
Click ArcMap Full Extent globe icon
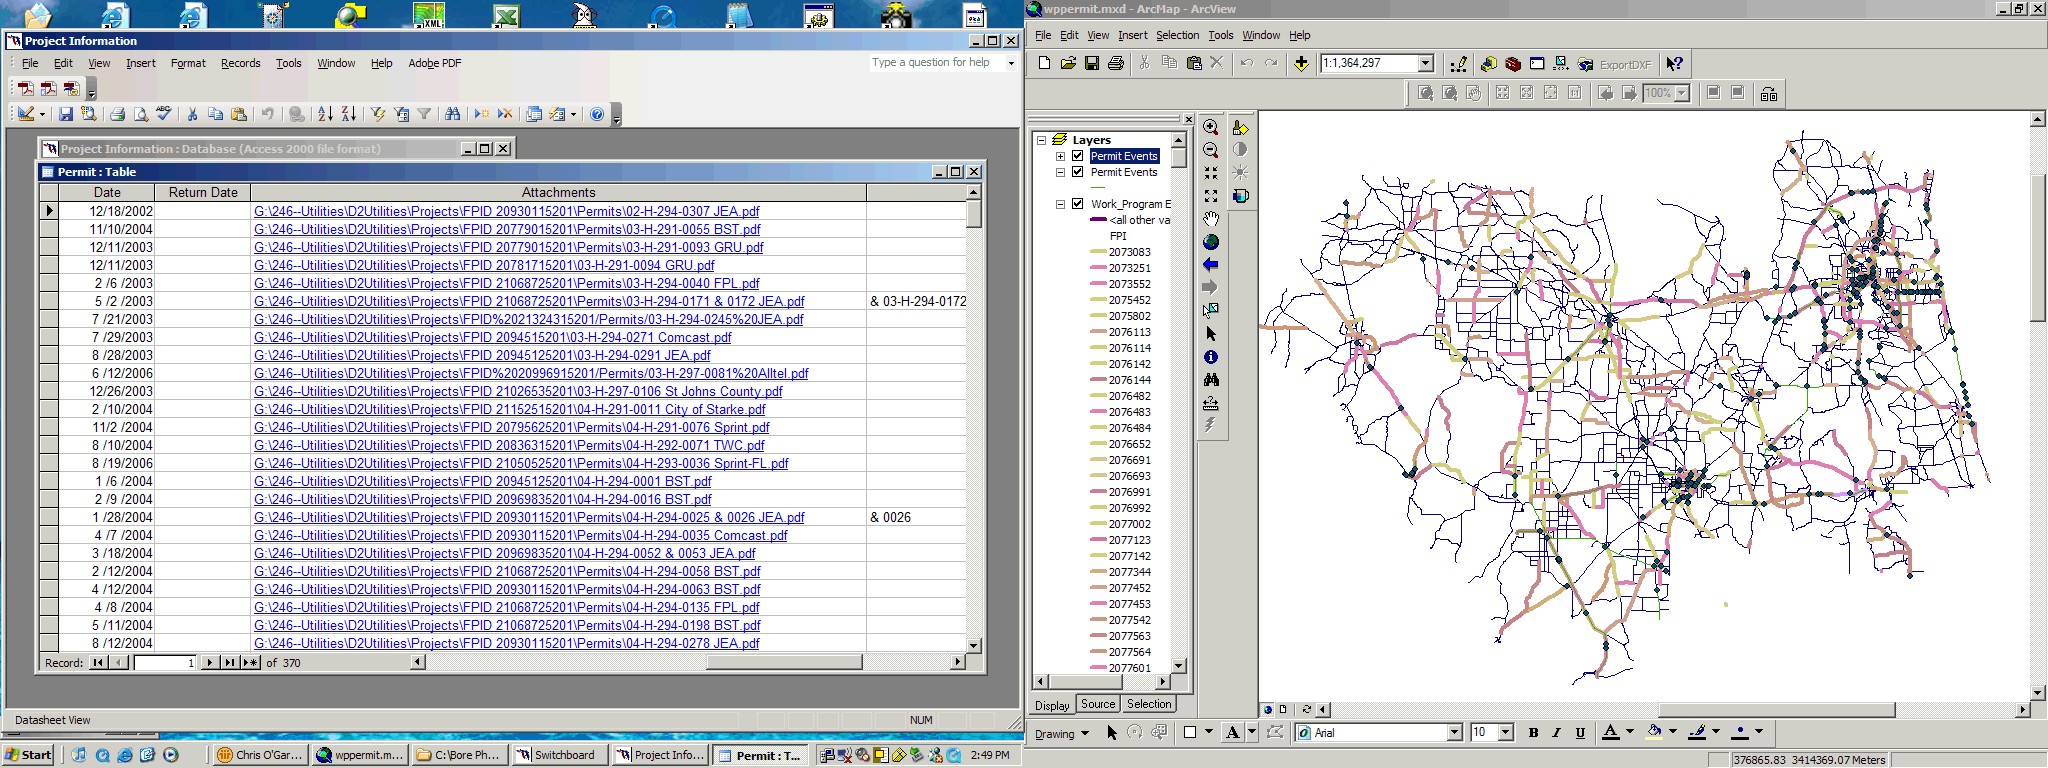pyautogui.click(x=1211, y=242)
